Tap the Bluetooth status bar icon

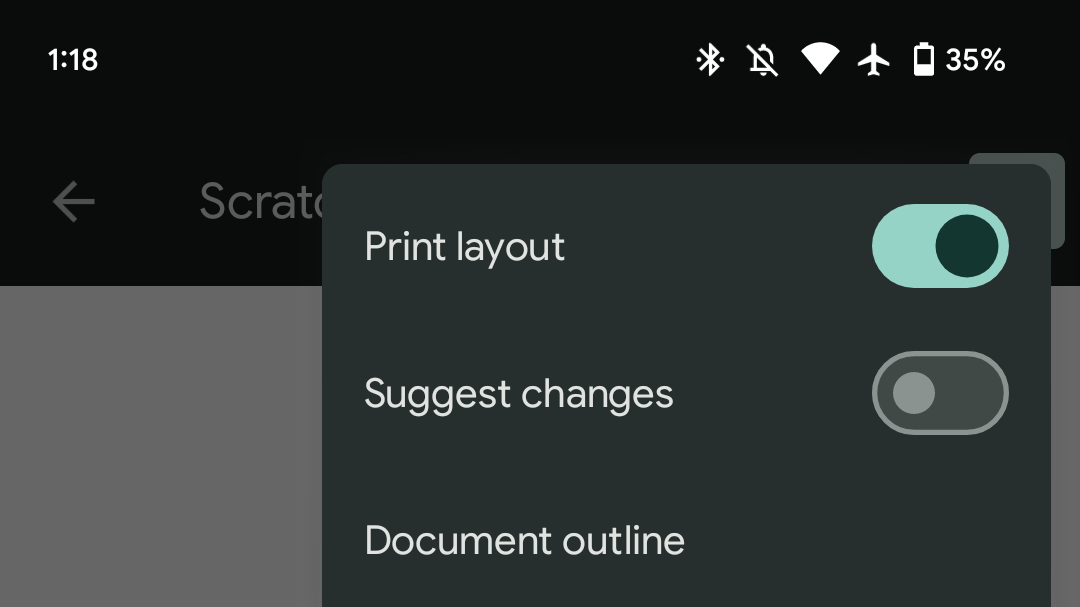[x=710, y=60]
